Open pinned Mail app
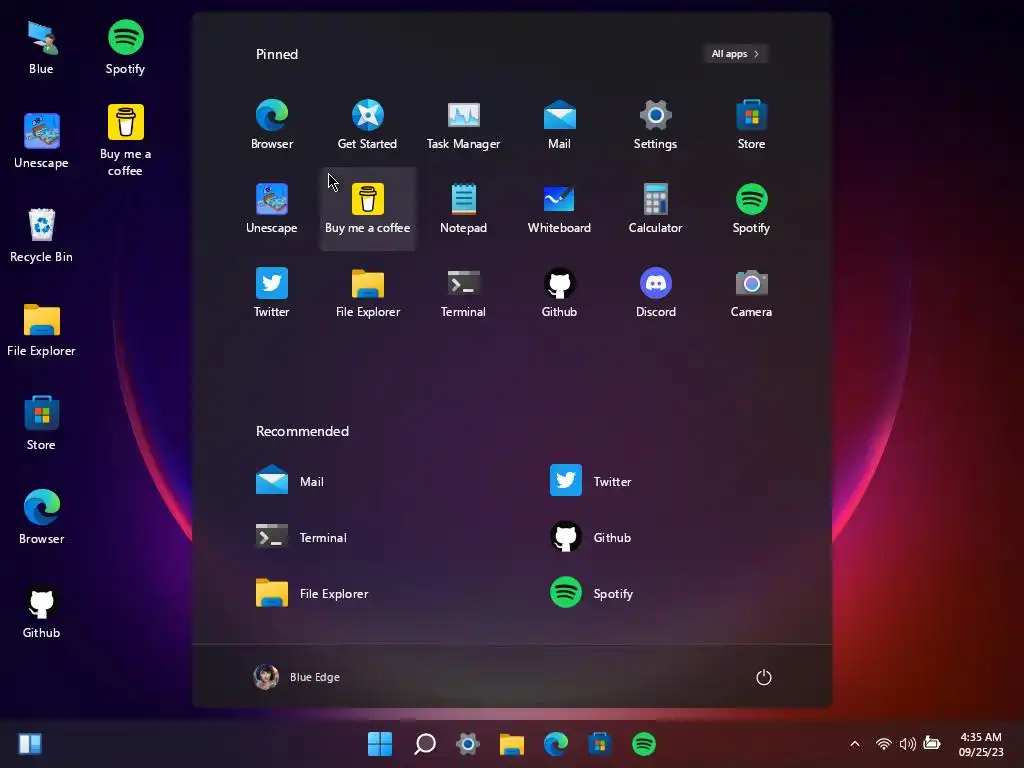 [x=559, y=125]
